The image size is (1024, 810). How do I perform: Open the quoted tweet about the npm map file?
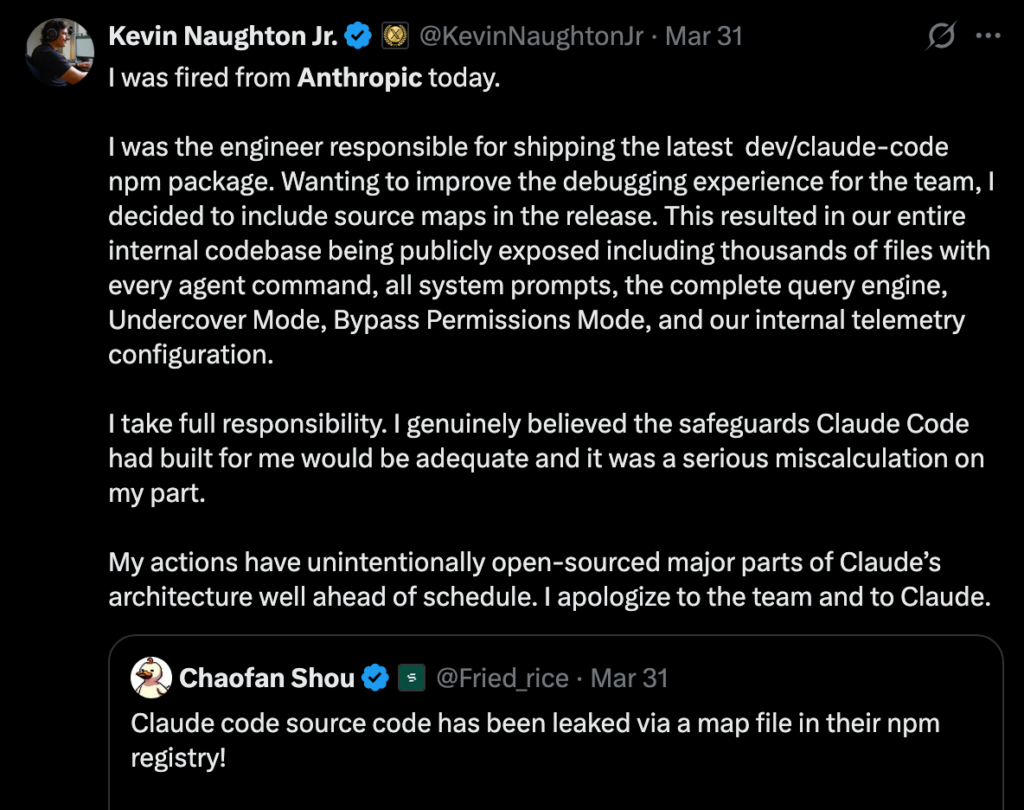tap(535, 739)
